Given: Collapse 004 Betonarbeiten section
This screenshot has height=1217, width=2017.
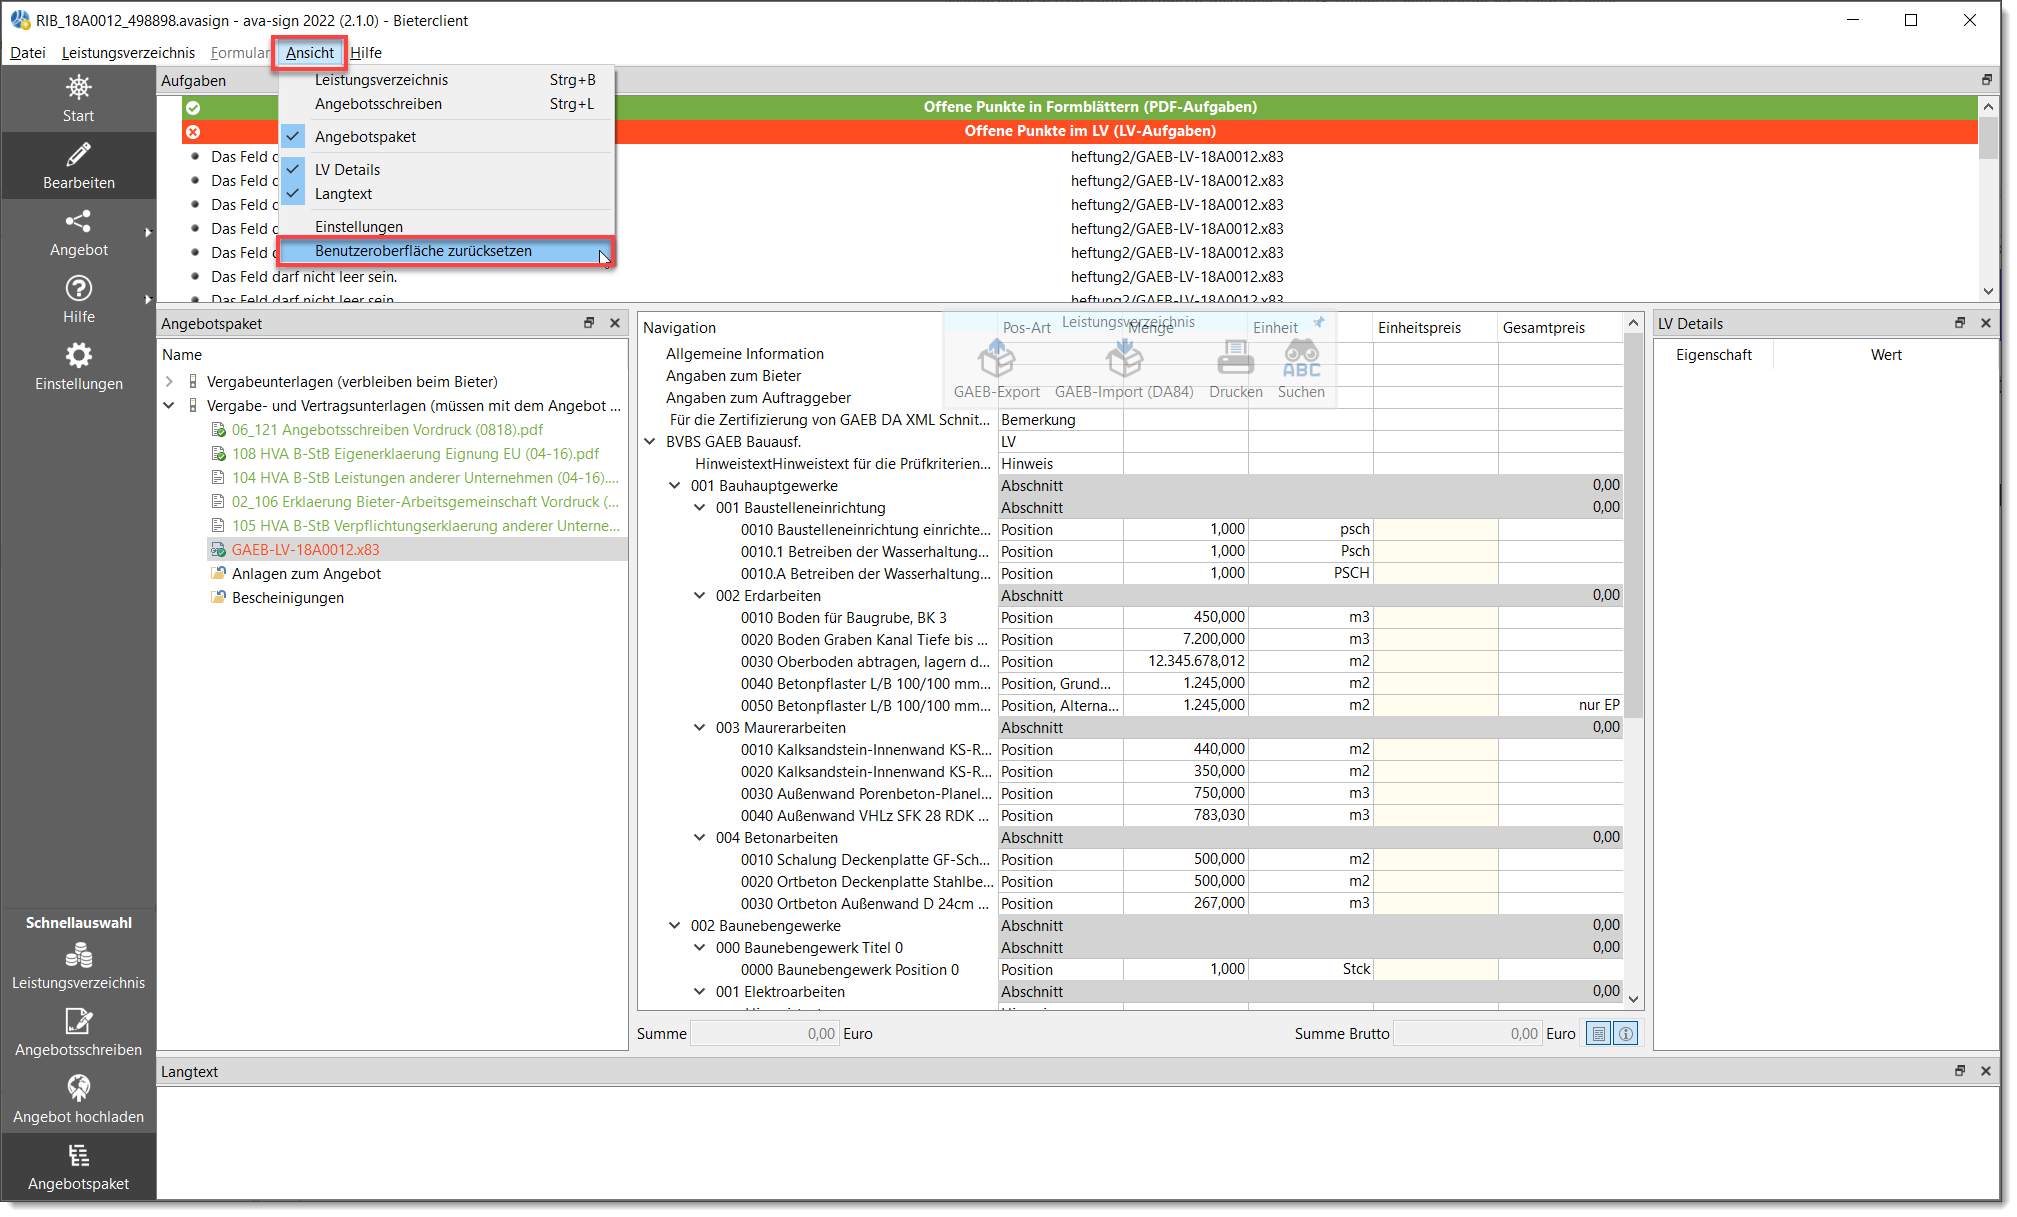Looking at the screenshot, I should click(700, 838).
